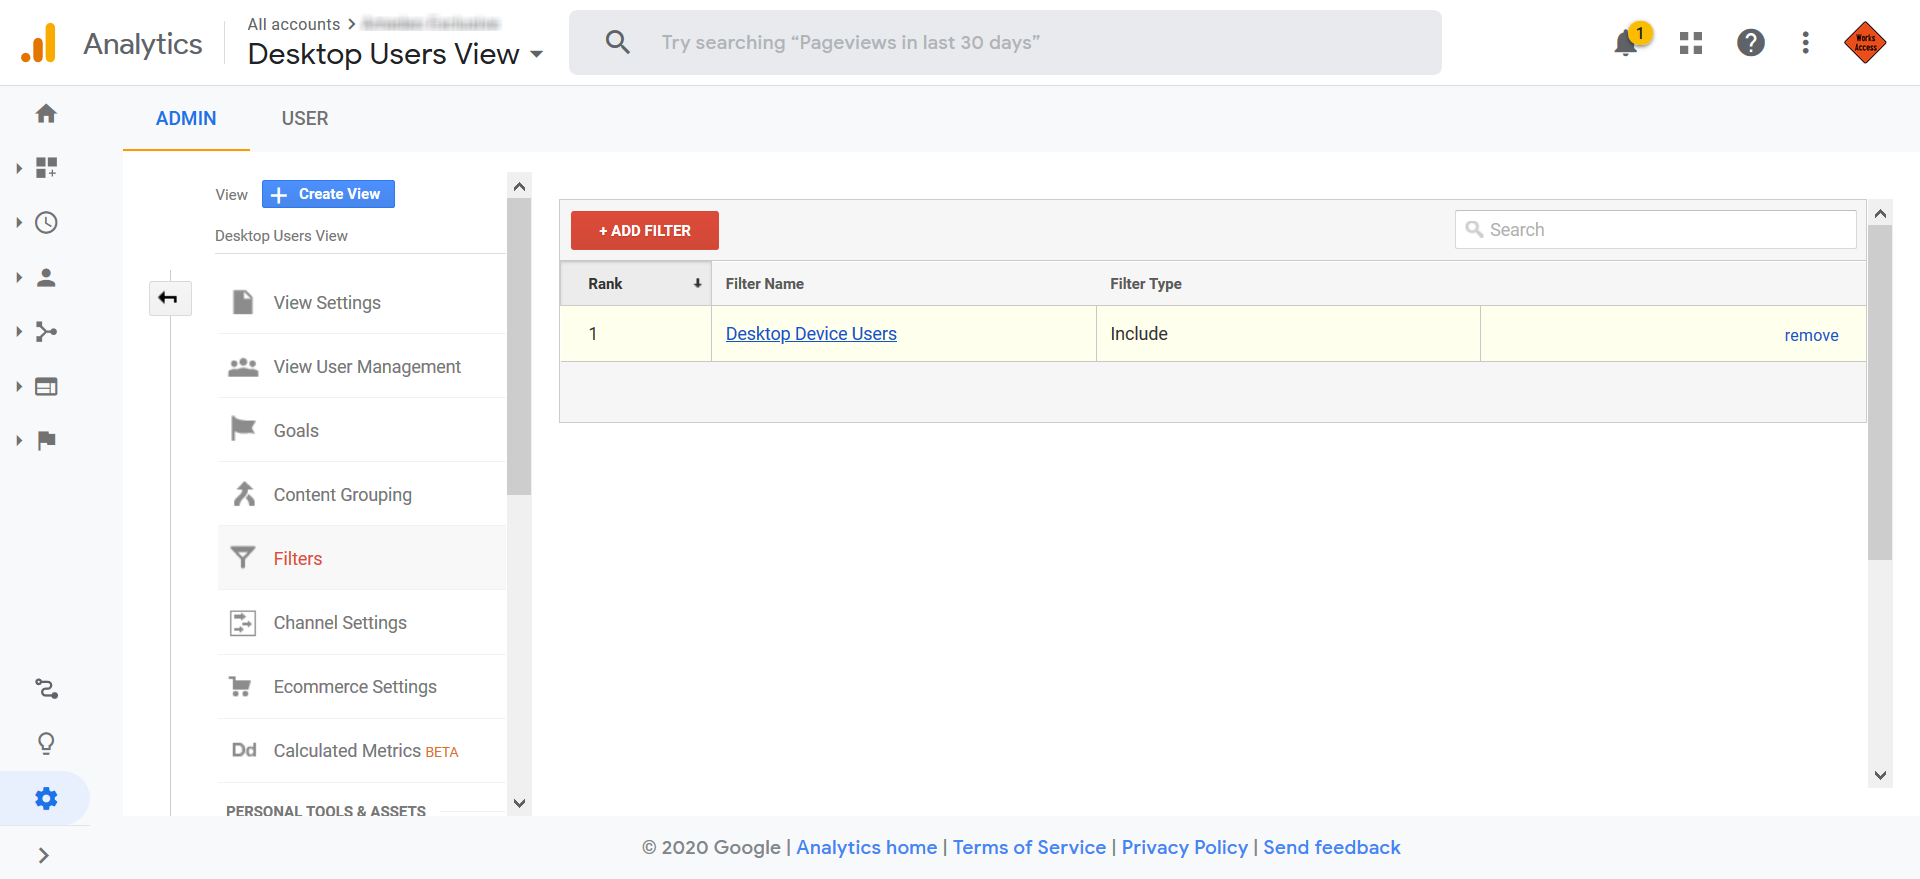Open Analytics home footer link
The height and width of the screenshot is (879, 1920).
click(x=867, y=847)
